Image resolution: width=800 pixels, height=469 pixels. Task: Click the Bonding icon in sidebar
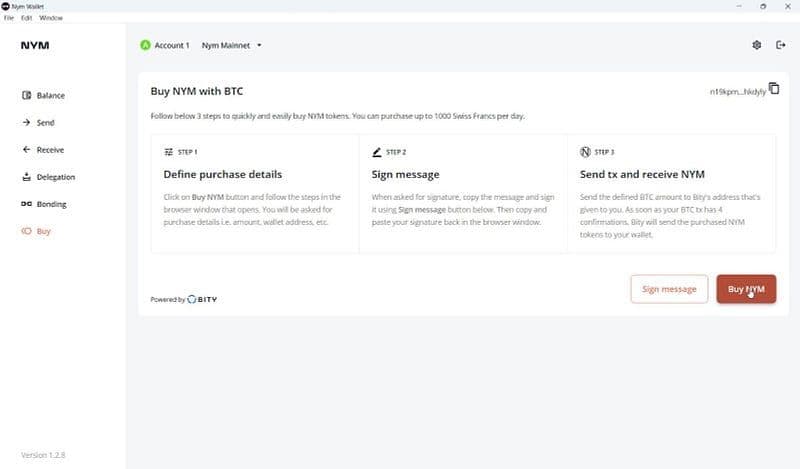pos(26,204)
